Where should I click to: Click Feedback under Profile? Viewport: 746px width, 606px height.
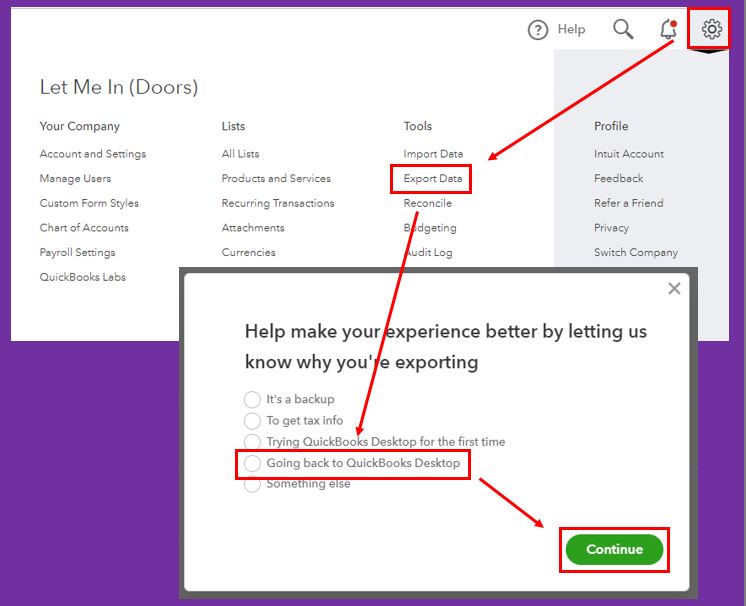(618, 178)
